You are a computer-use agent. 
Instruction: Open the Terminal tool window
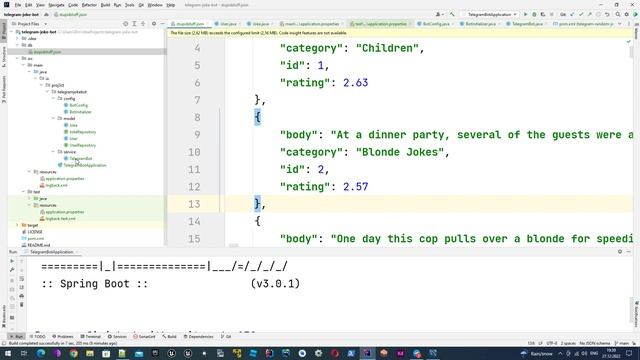pos(91,337)
